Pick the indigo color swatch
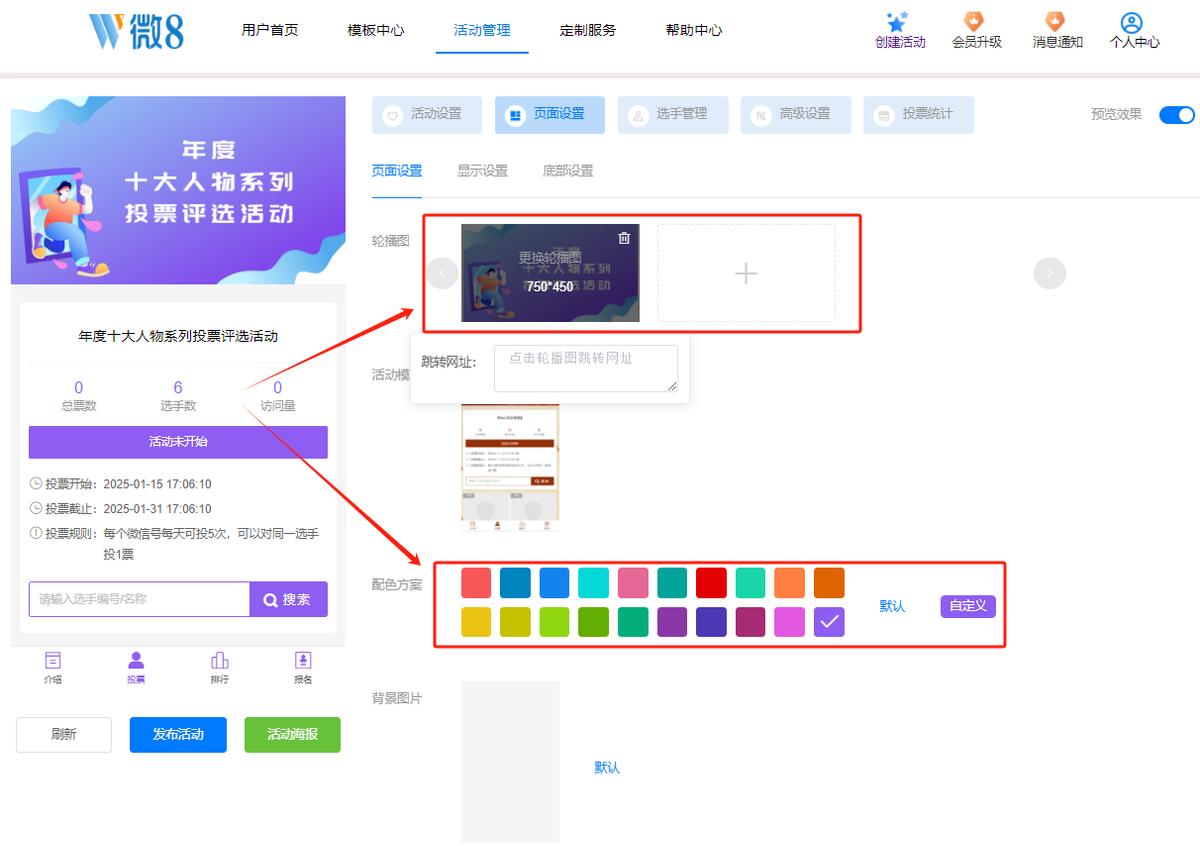Screen dimensions: 1200x846 tap(711, 622)
